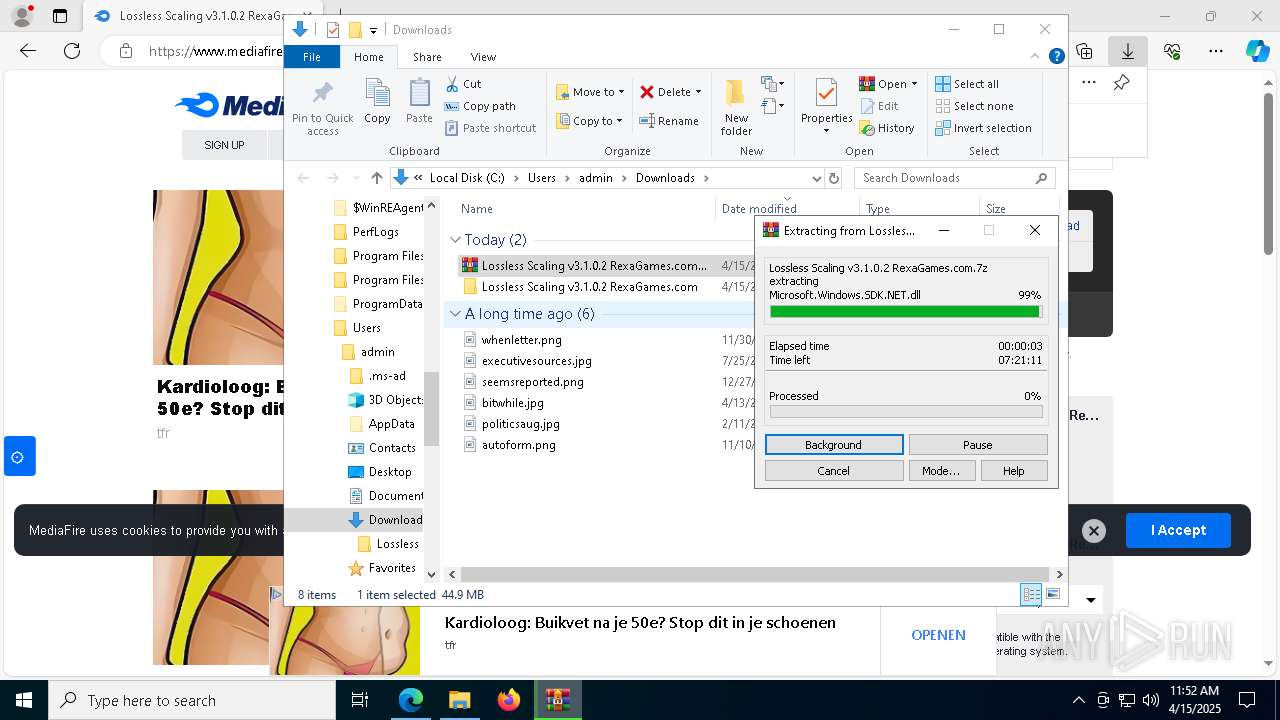The width and height of the screenshot is (1280, 720).
Task: Select AppData folder in tree
Action: (391, 424)
